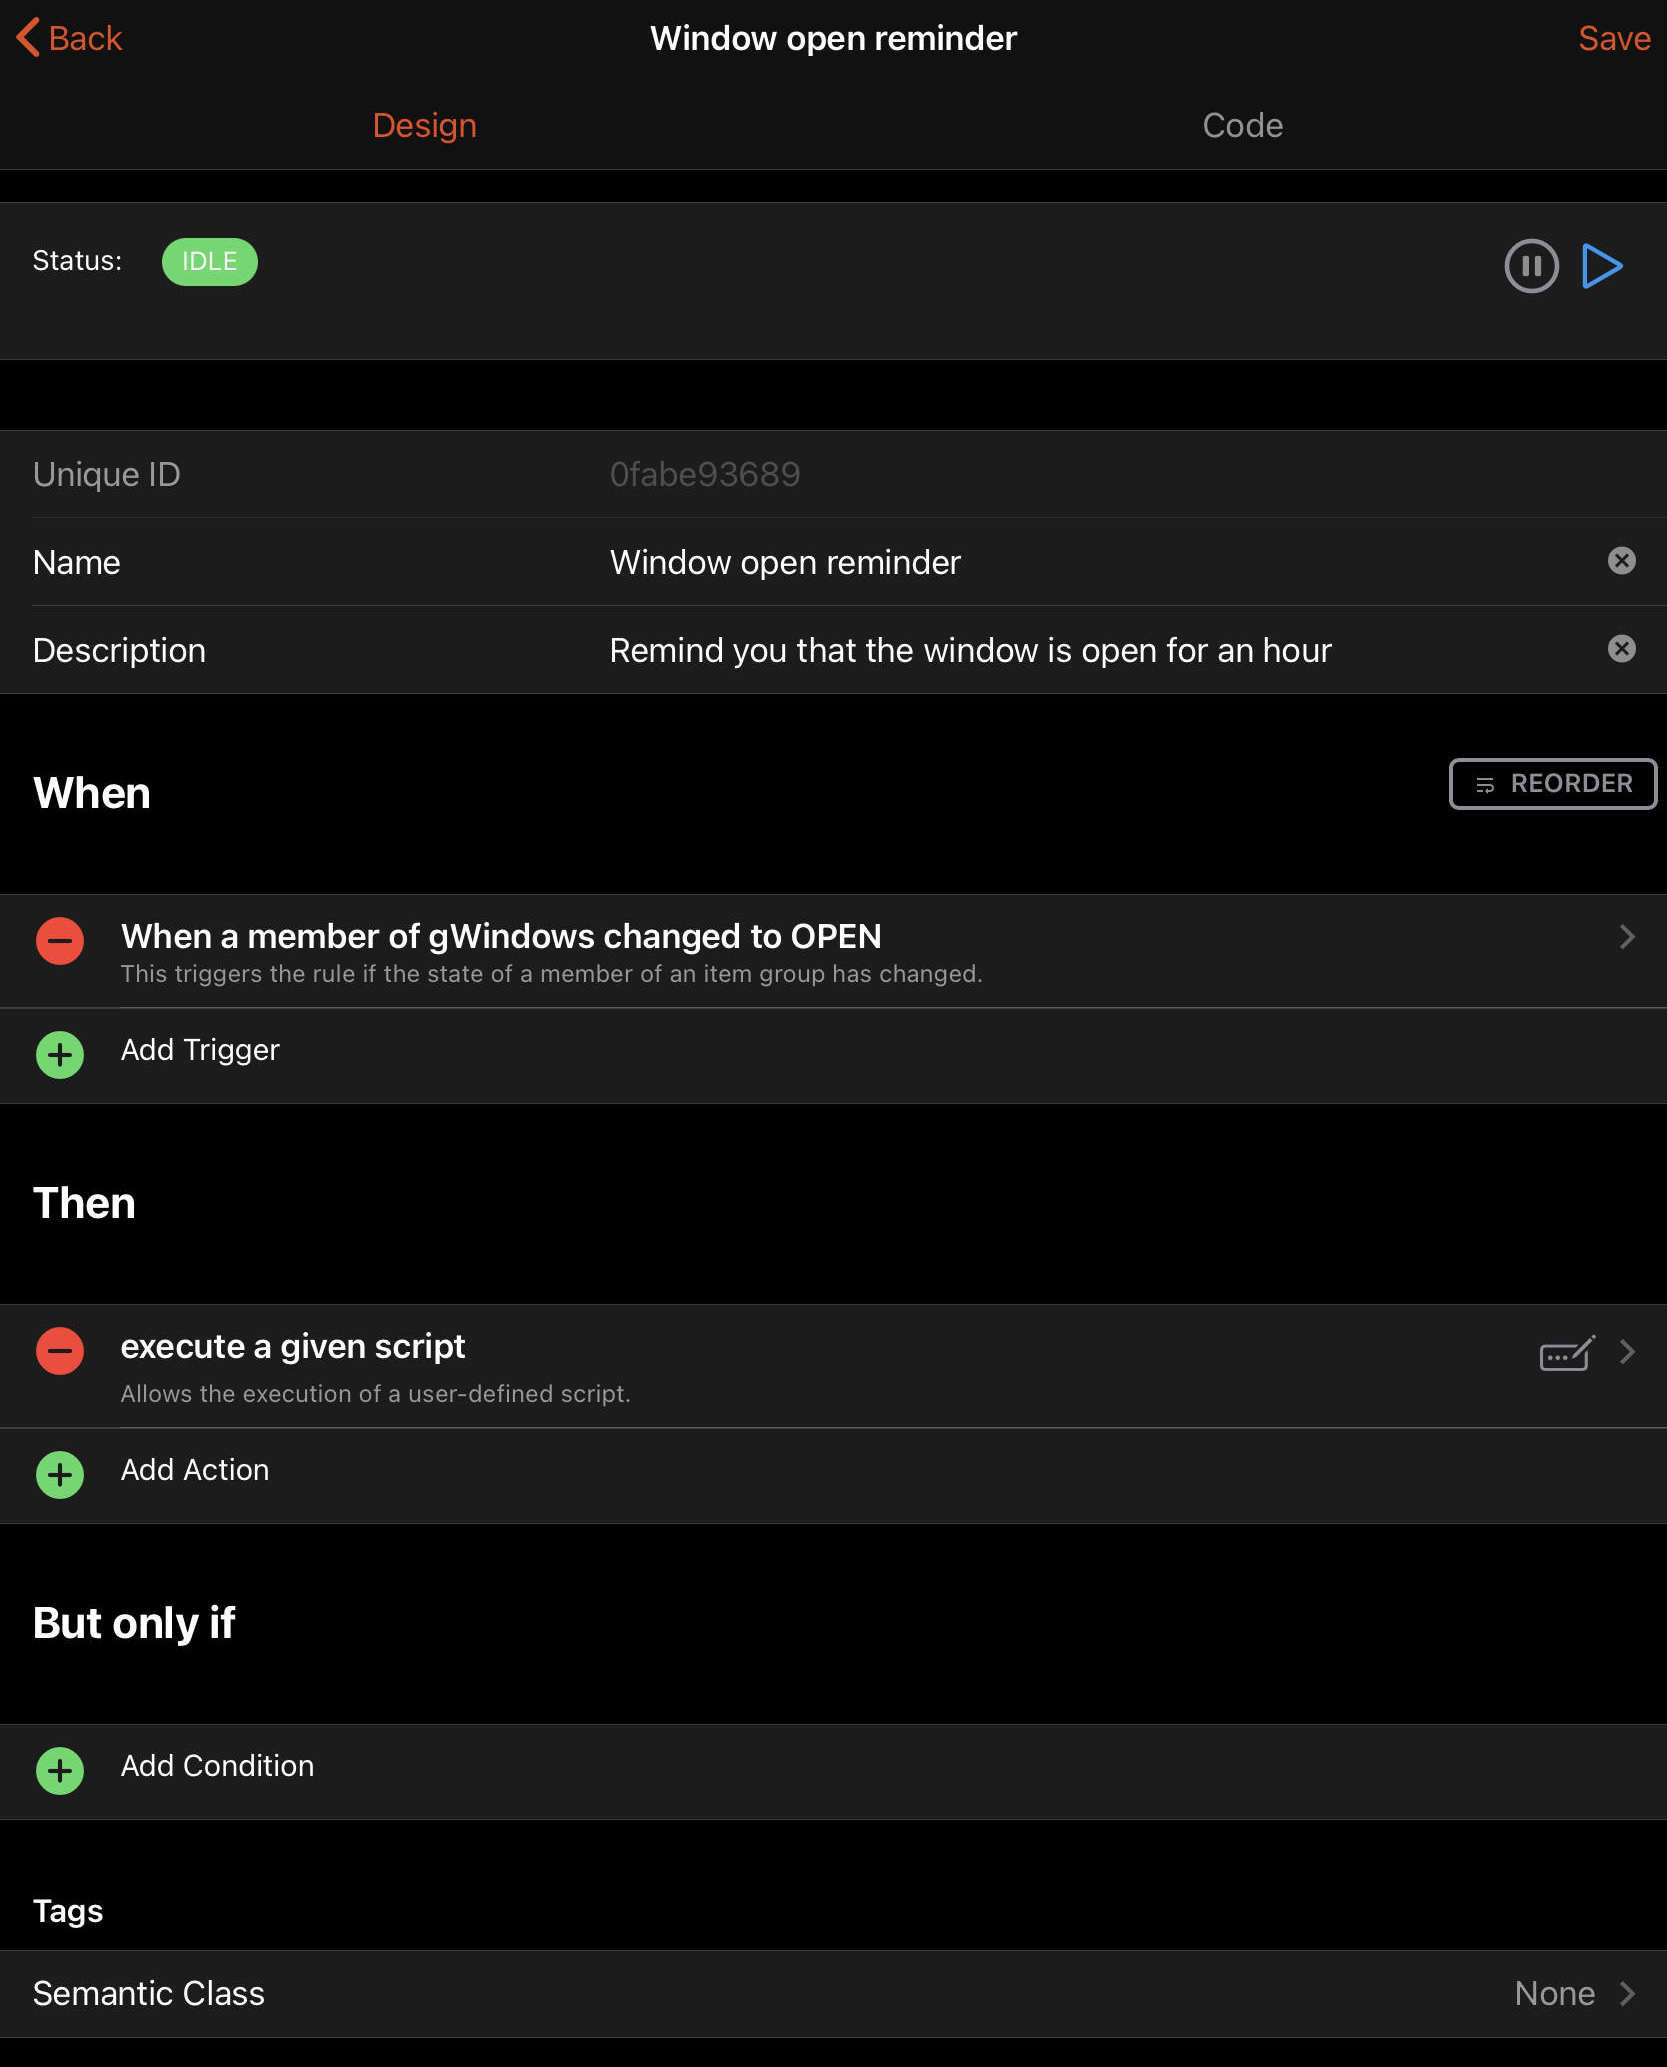The image size is (1667, 2067).
Task: Click the IDLE status badge
Action: pos(209,261)
